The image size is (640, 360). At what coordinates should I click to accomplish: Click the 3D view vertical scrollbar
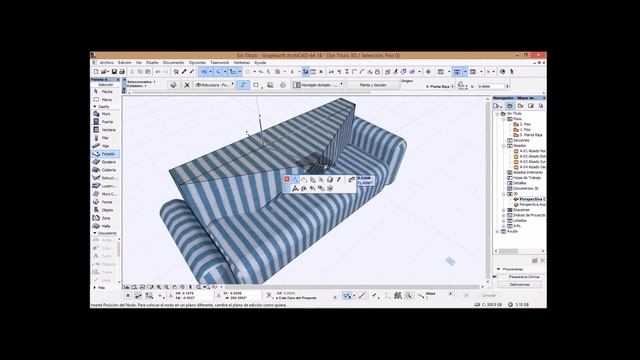(488, 190)
